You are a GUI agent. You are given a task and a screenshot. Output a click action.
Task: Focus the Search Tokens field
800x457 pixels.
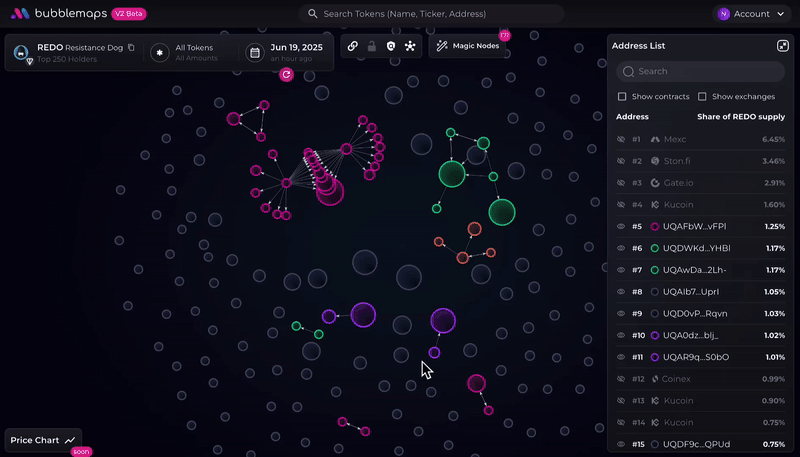coord(431,14)
